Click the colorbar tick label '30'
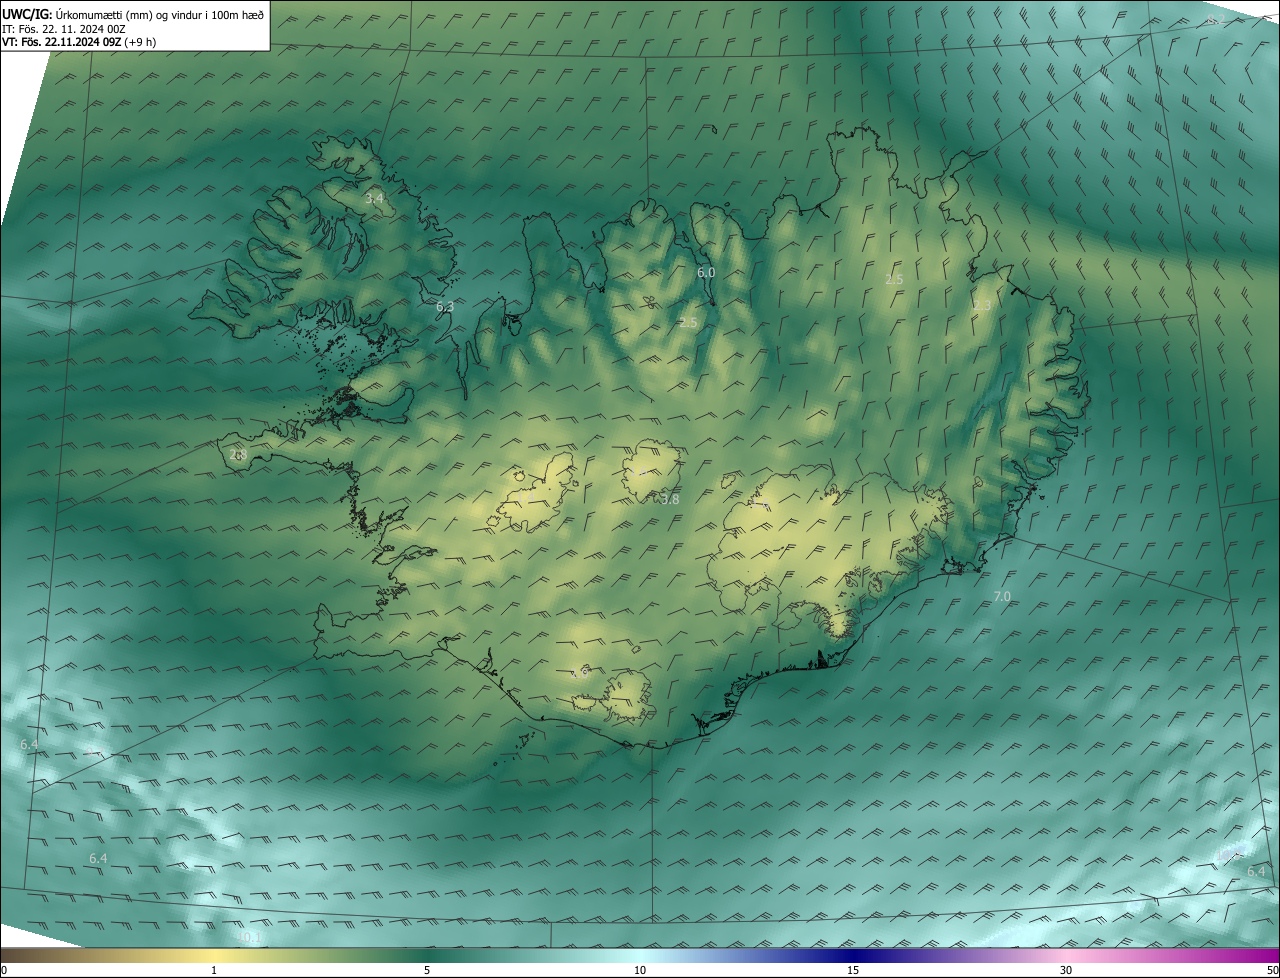 click(1066, 970)
